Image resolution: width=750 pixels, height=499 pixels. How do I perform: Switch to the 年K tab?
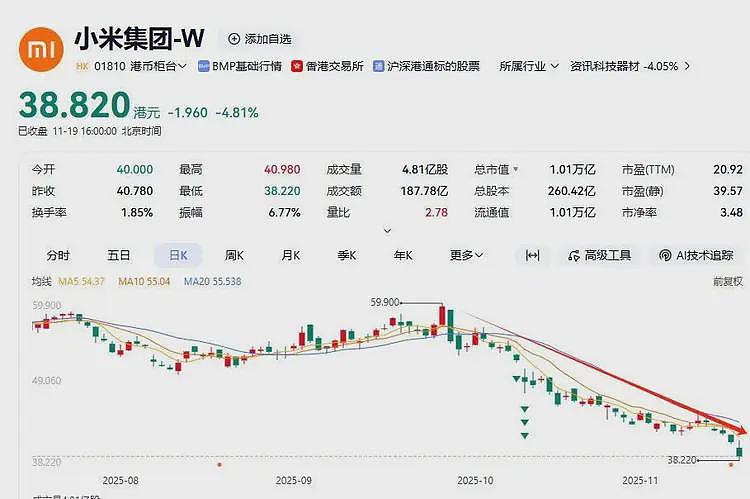point(403,255)
